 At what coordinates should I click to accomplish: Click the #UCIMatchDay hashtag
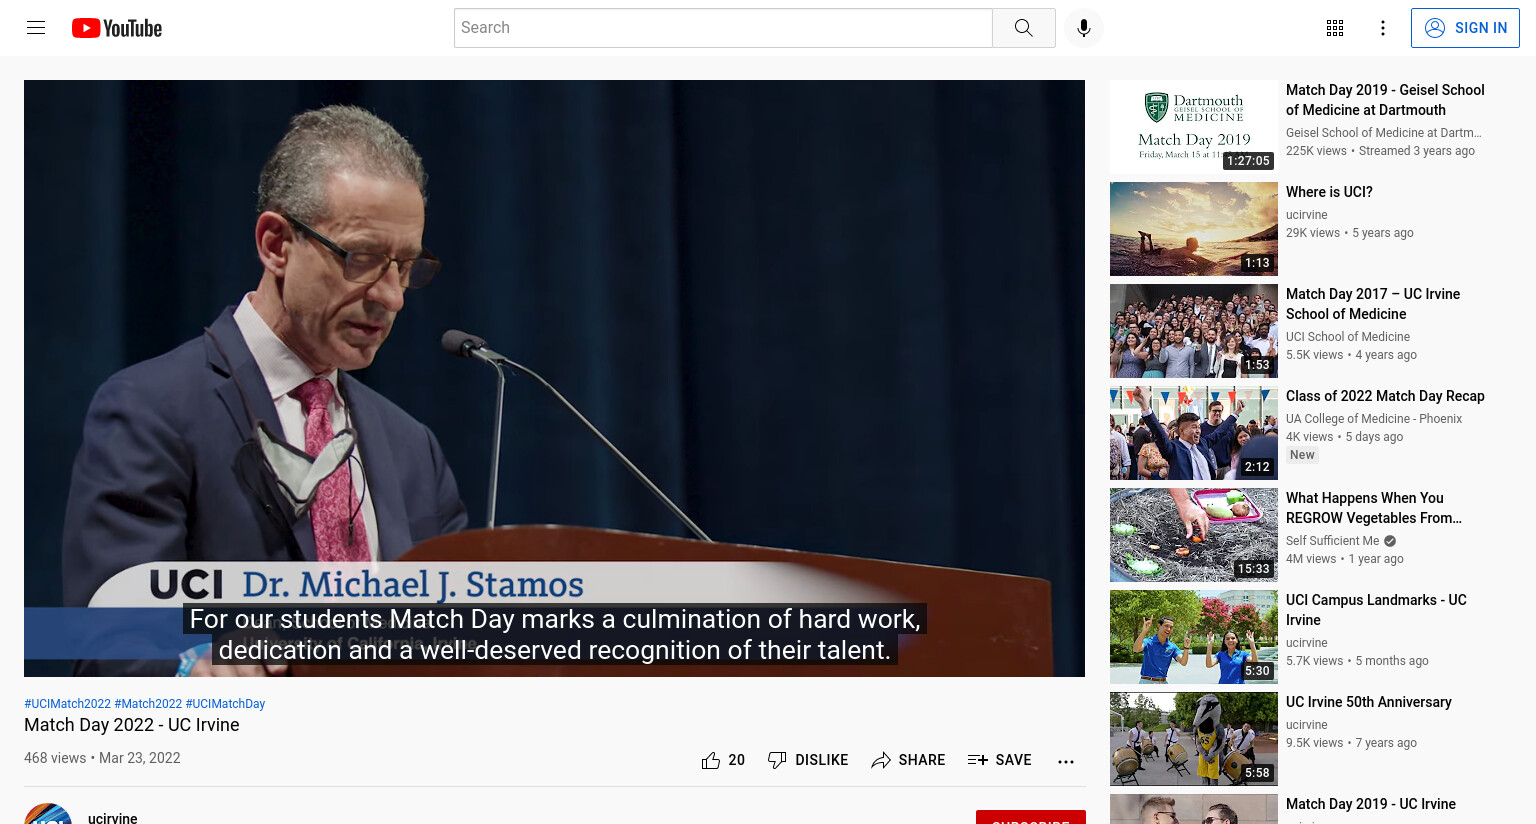pyautogui.click(x=225, y=704)
